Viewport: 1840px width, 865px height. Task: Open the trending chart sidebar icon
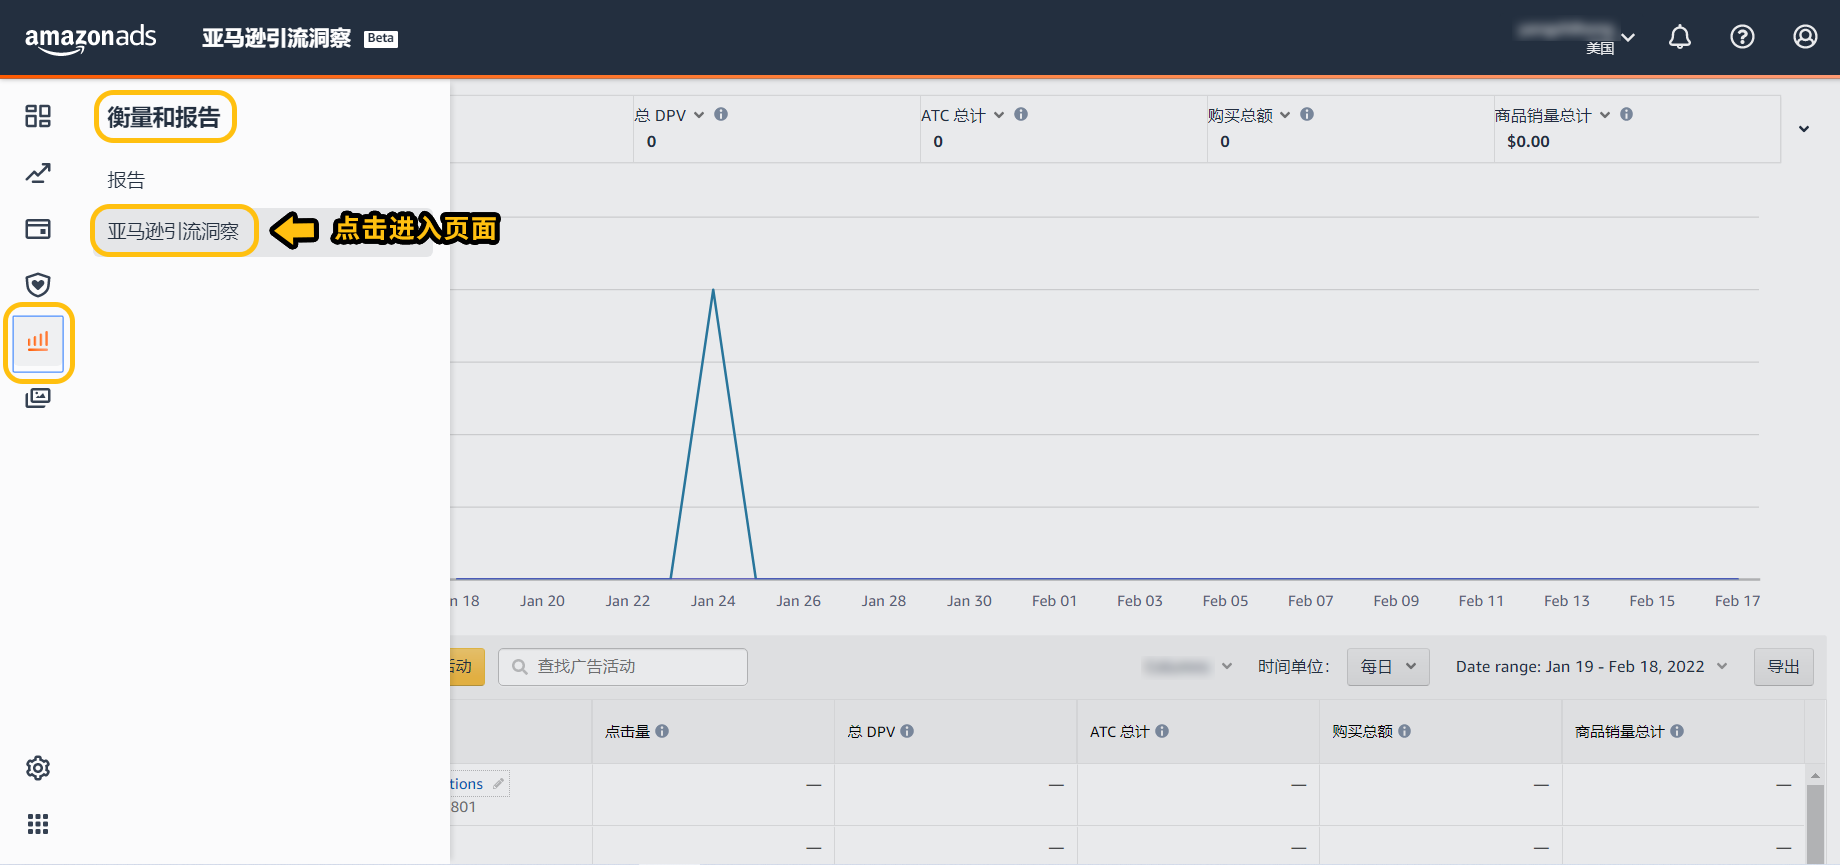38,173
